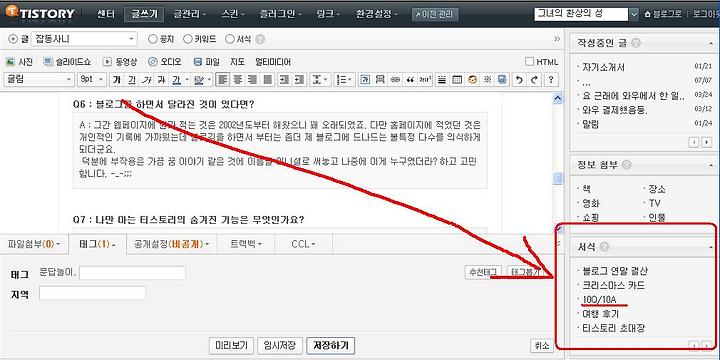Open the emoticon picker
The image size is (720, 360).
[x=472, y=79]
